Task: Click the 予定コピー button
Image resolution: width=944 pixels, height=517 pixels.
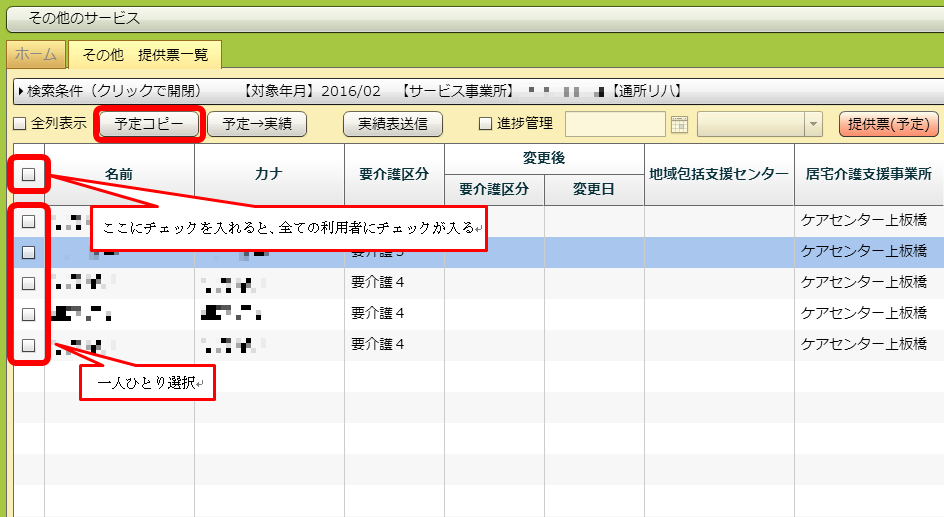Action: pyautogui.click(x=150, y=124)
